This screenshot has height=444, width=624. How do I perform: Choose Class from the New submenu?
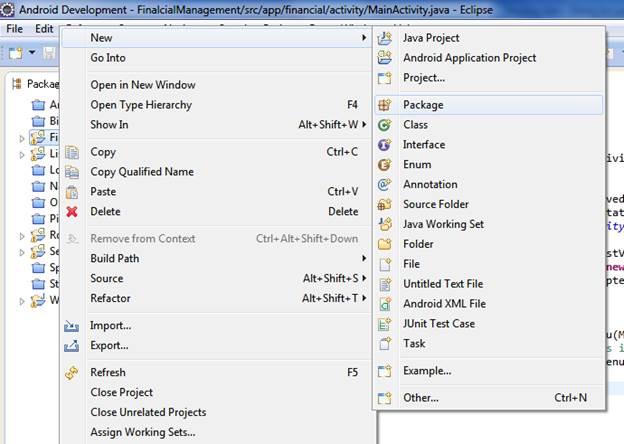tap(489, 125)
